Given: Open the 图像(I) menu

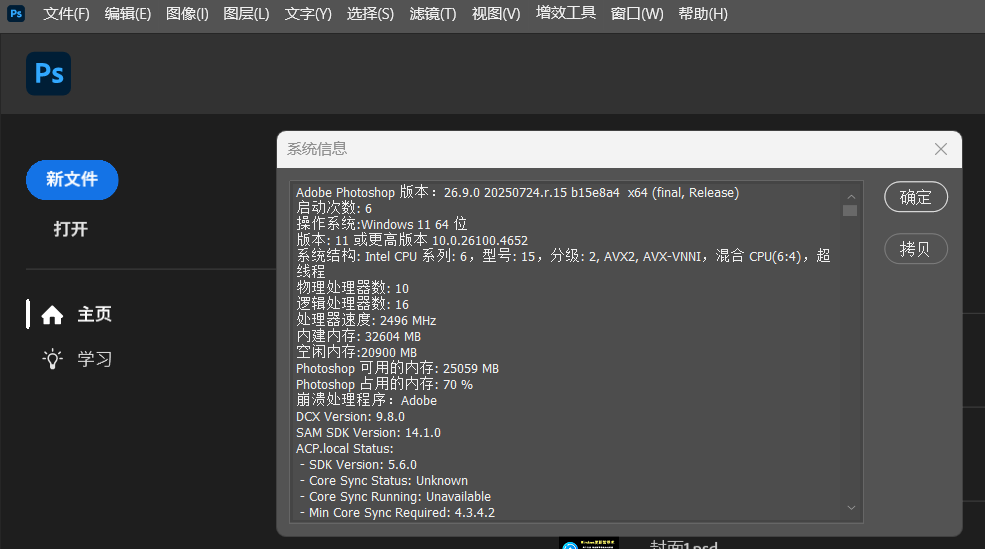Looking at the screenshot, I should click(187, 14).
